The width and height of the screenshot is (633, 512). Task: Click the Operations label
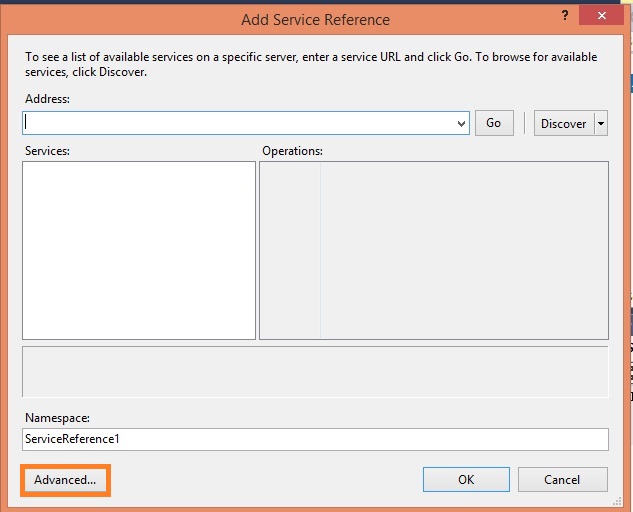[292, 150]
